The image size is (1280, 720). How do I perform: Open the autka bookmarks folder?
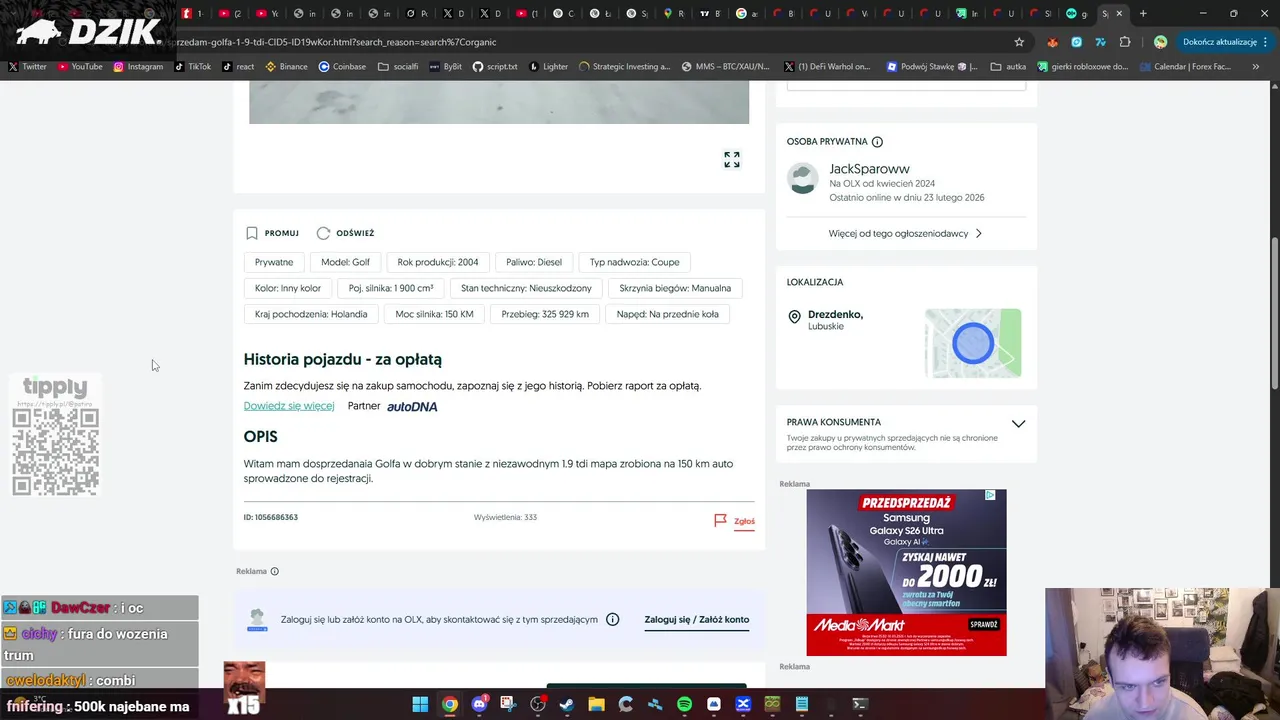coord(1008,66)
